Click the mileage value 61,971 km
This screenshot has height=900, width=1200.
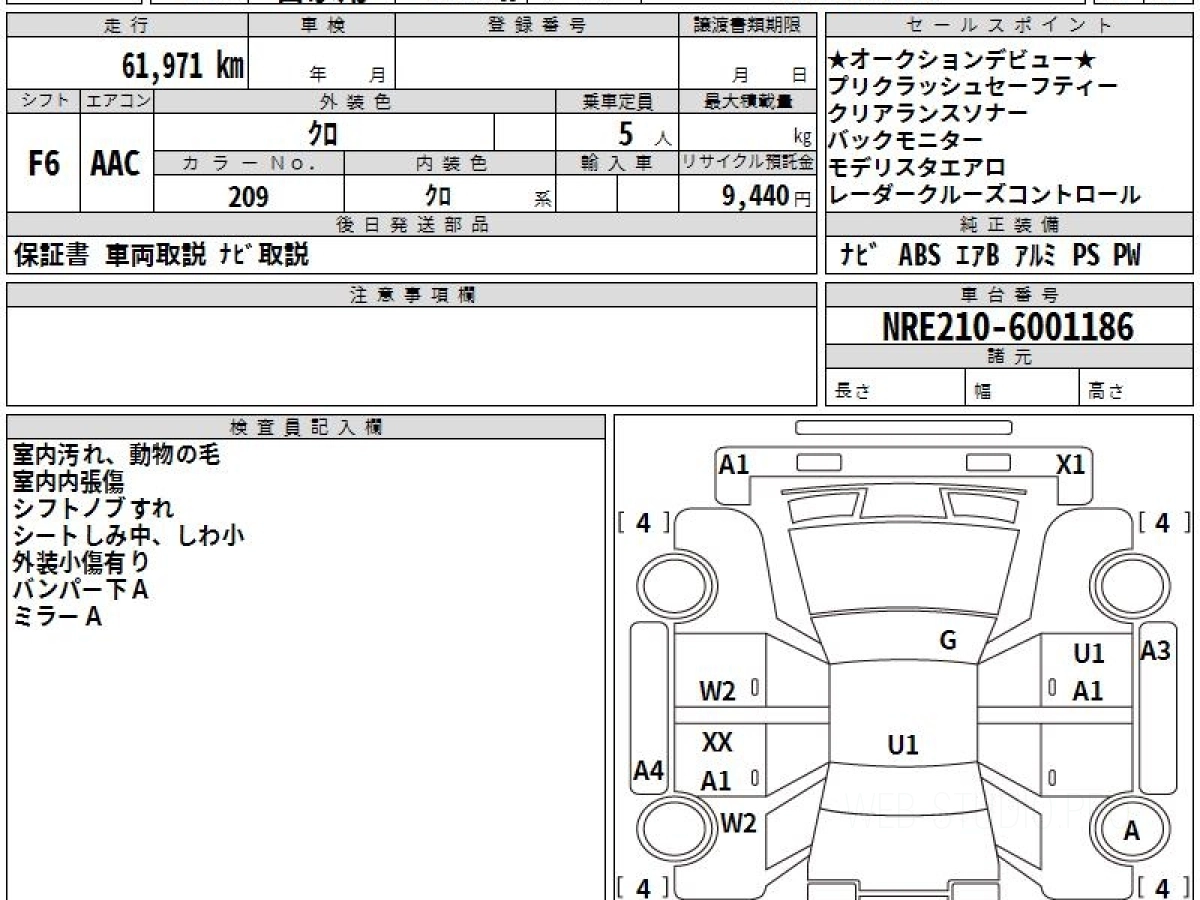183,66
